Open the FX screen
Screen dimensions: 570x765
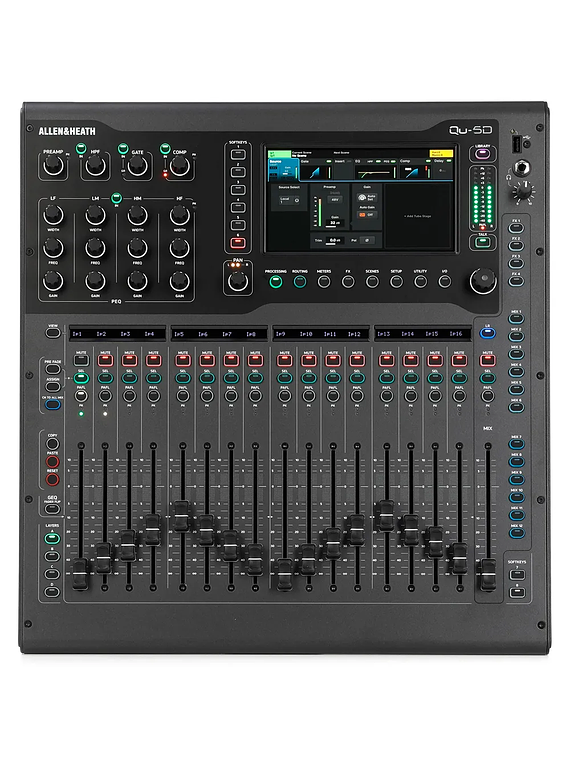[x=348, y=282]
